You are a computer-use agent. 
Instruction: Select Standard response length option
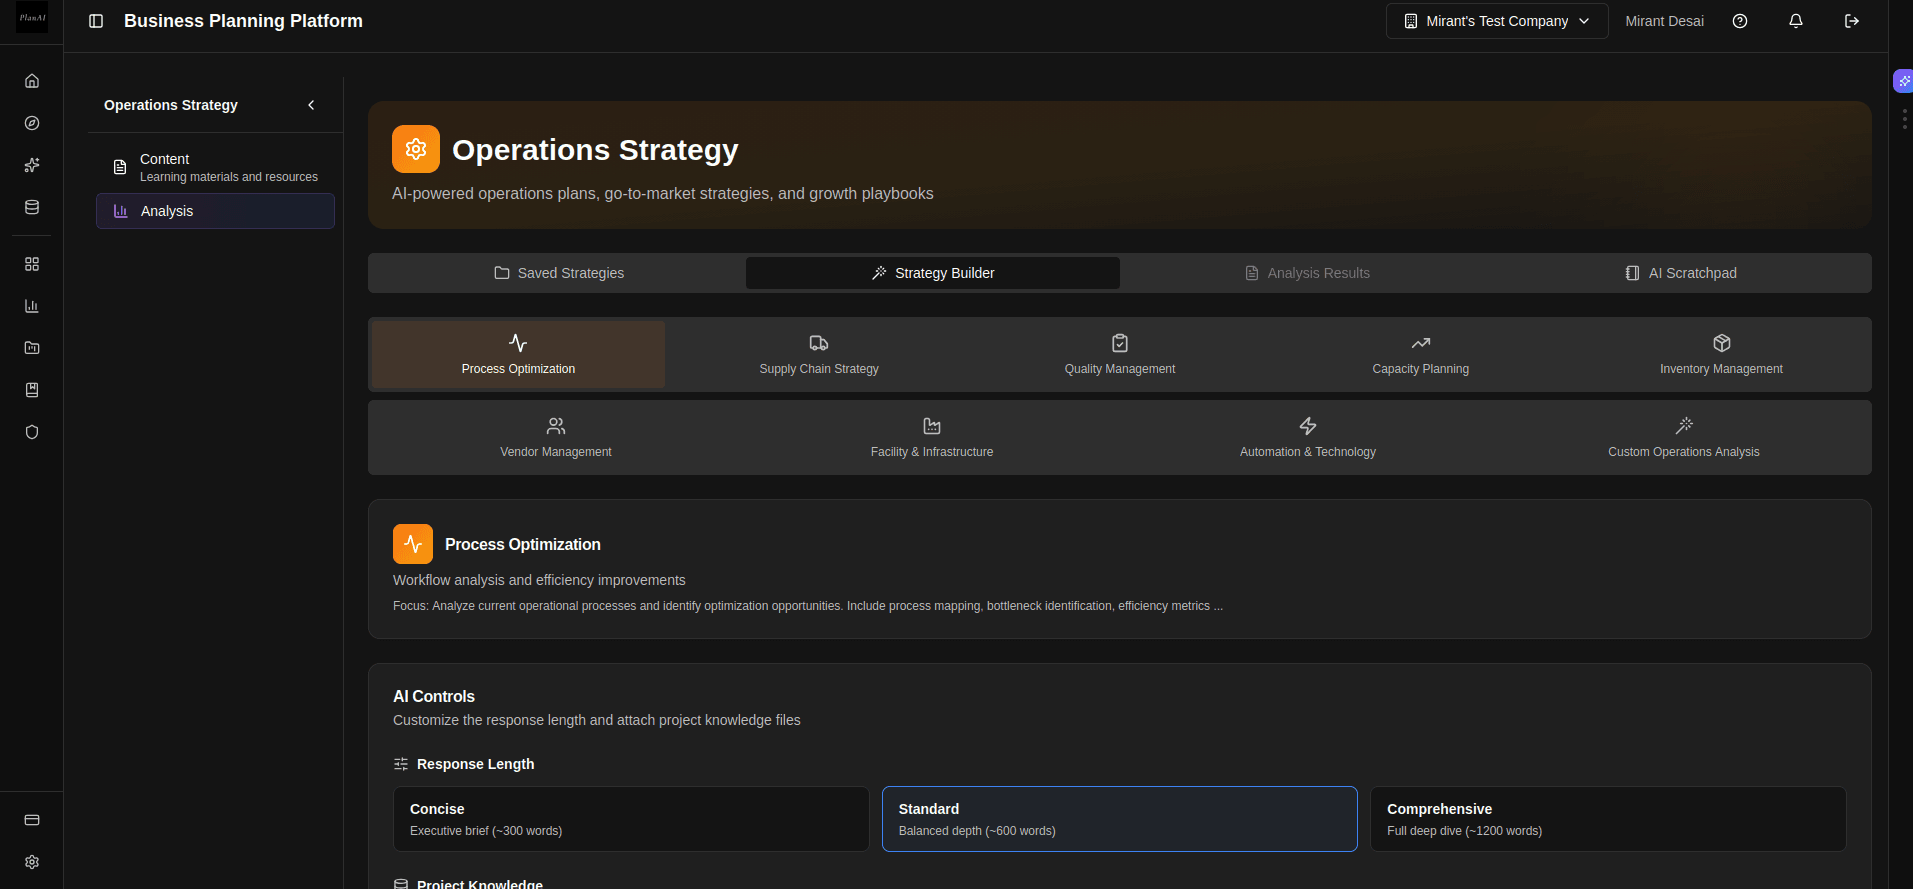pyautogui.click(x=1119, y=819)
